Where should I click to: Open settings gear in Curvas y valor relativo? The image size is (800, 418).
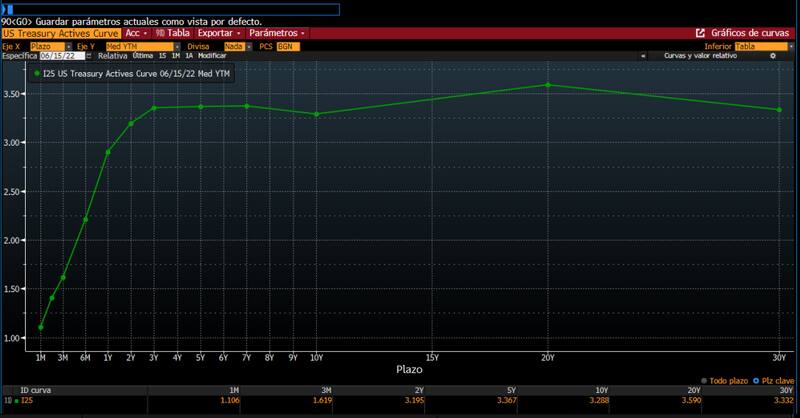click(x=772, y=56)
